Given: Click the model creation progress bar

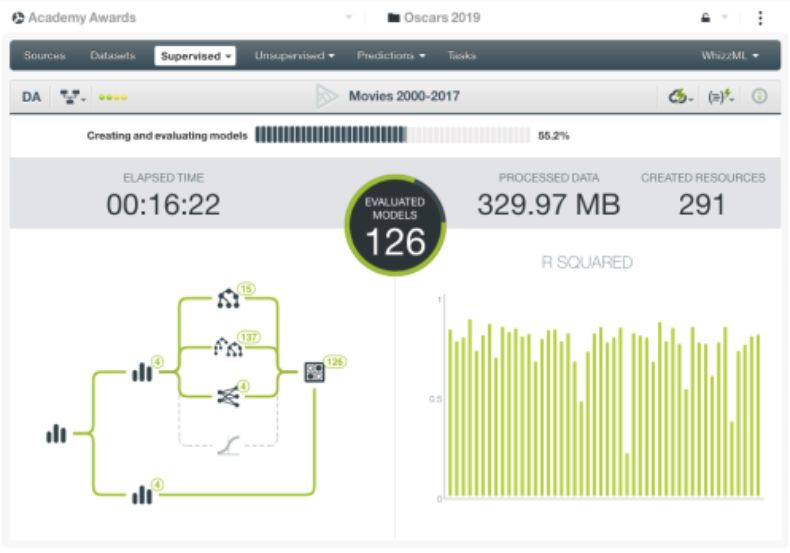Looking at the screenshot, I should pyautogui.click(x=392, y=135).
